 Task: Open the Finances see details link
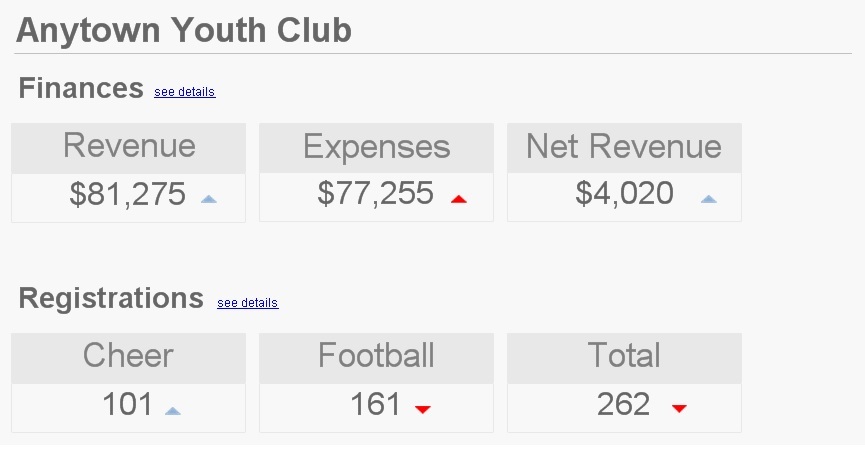coord(184,92)
